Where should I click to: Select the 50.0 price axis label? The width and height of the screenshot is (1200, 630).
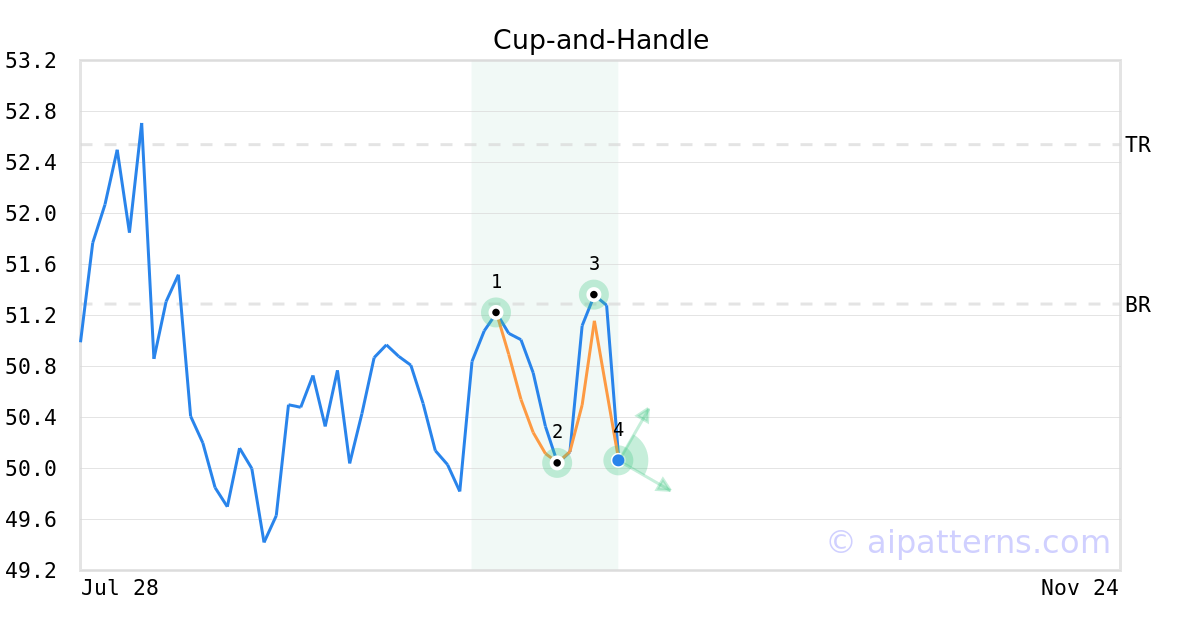(31, 469)
